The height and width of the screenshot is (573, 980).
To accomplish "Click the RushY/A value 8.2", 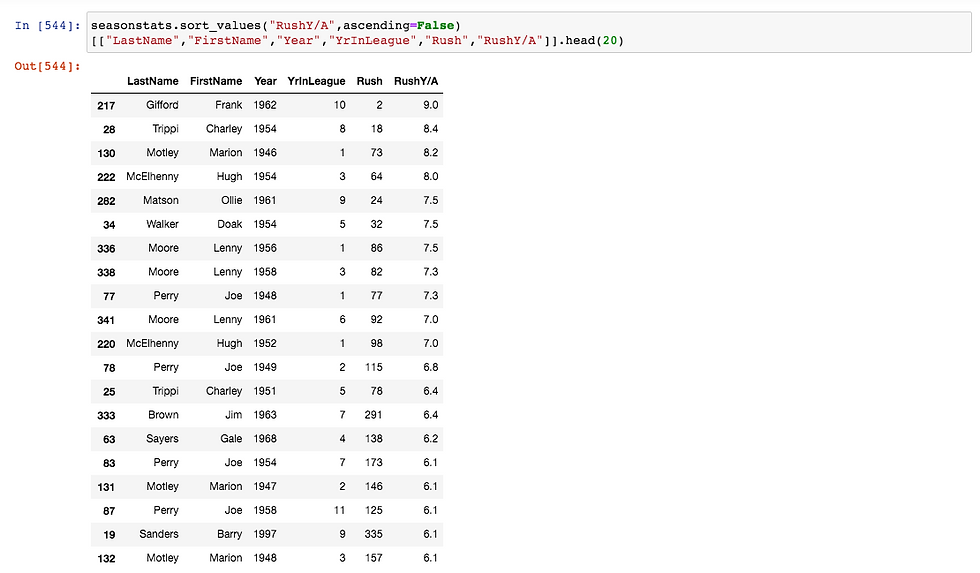I will [431, 152].
